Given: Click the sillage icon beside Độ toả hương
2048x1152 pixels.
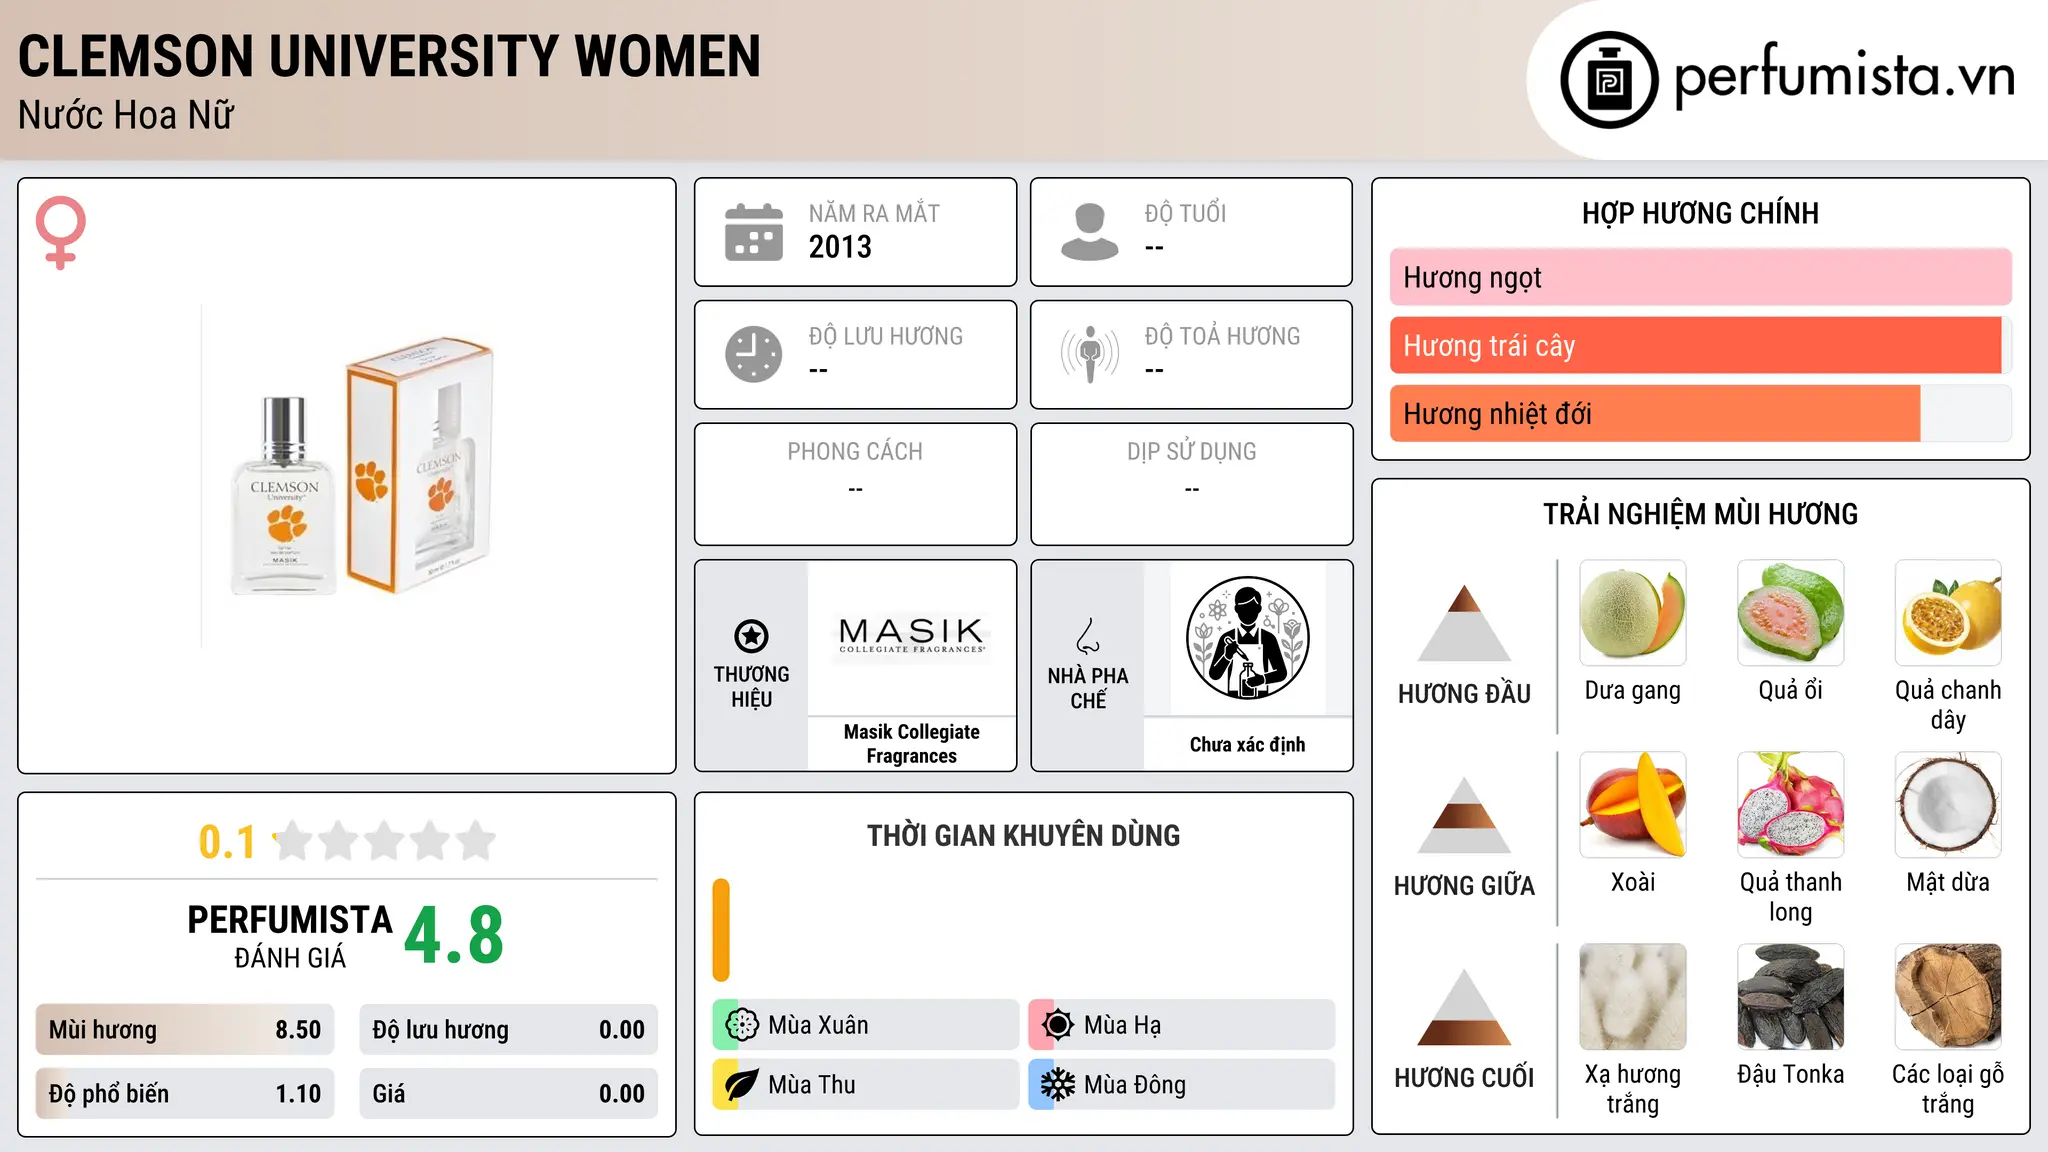Looking at the screenshot, I should 1089,354.
